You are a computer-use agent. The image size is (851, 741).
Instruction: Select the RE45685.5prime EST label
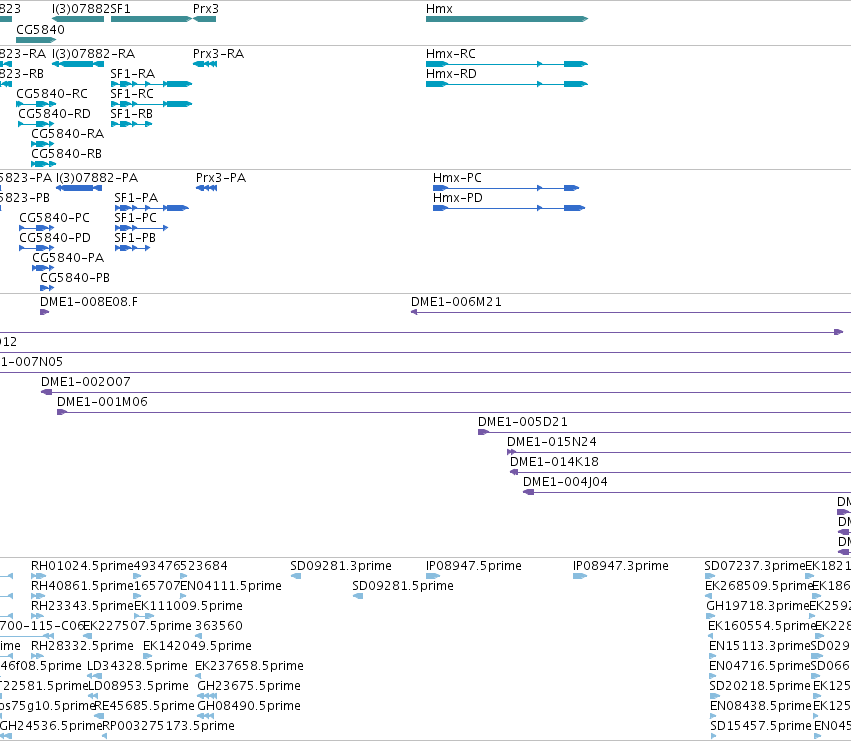(x=144, y=706)
